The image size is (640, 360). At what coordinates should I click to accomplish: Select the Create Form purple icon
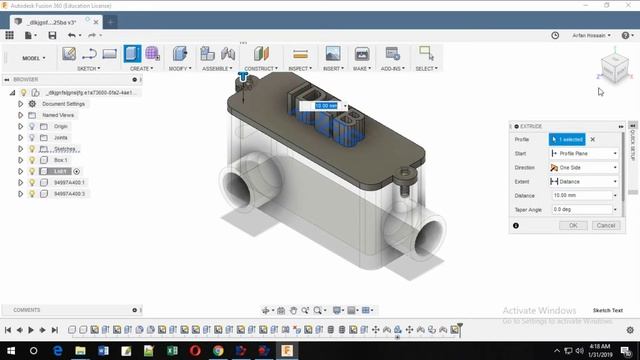pos(152,53)
